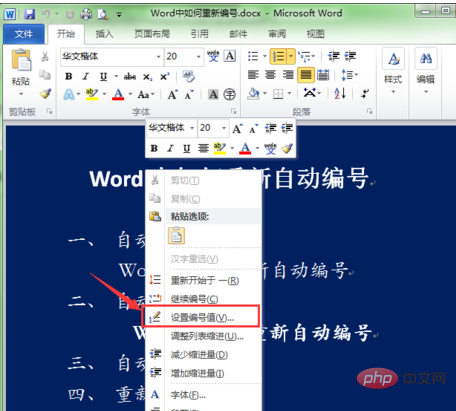This screenshot has width=456, height=411.
Task: Toggle character shading in ribbon
Action: click(x=213, y=94)
